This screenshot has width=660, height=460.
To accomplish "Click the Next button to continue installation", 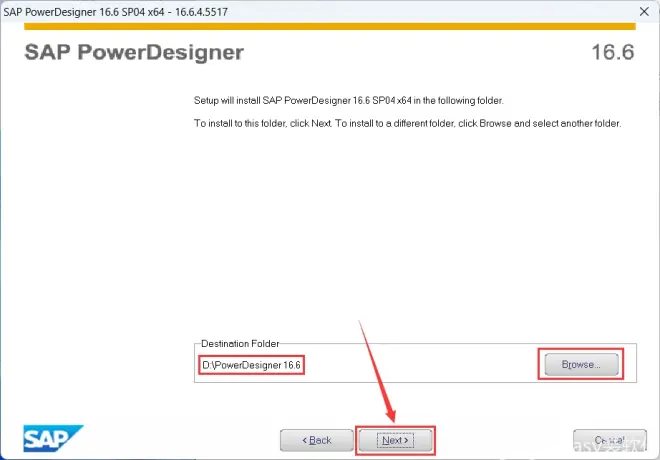I will 395,440.
